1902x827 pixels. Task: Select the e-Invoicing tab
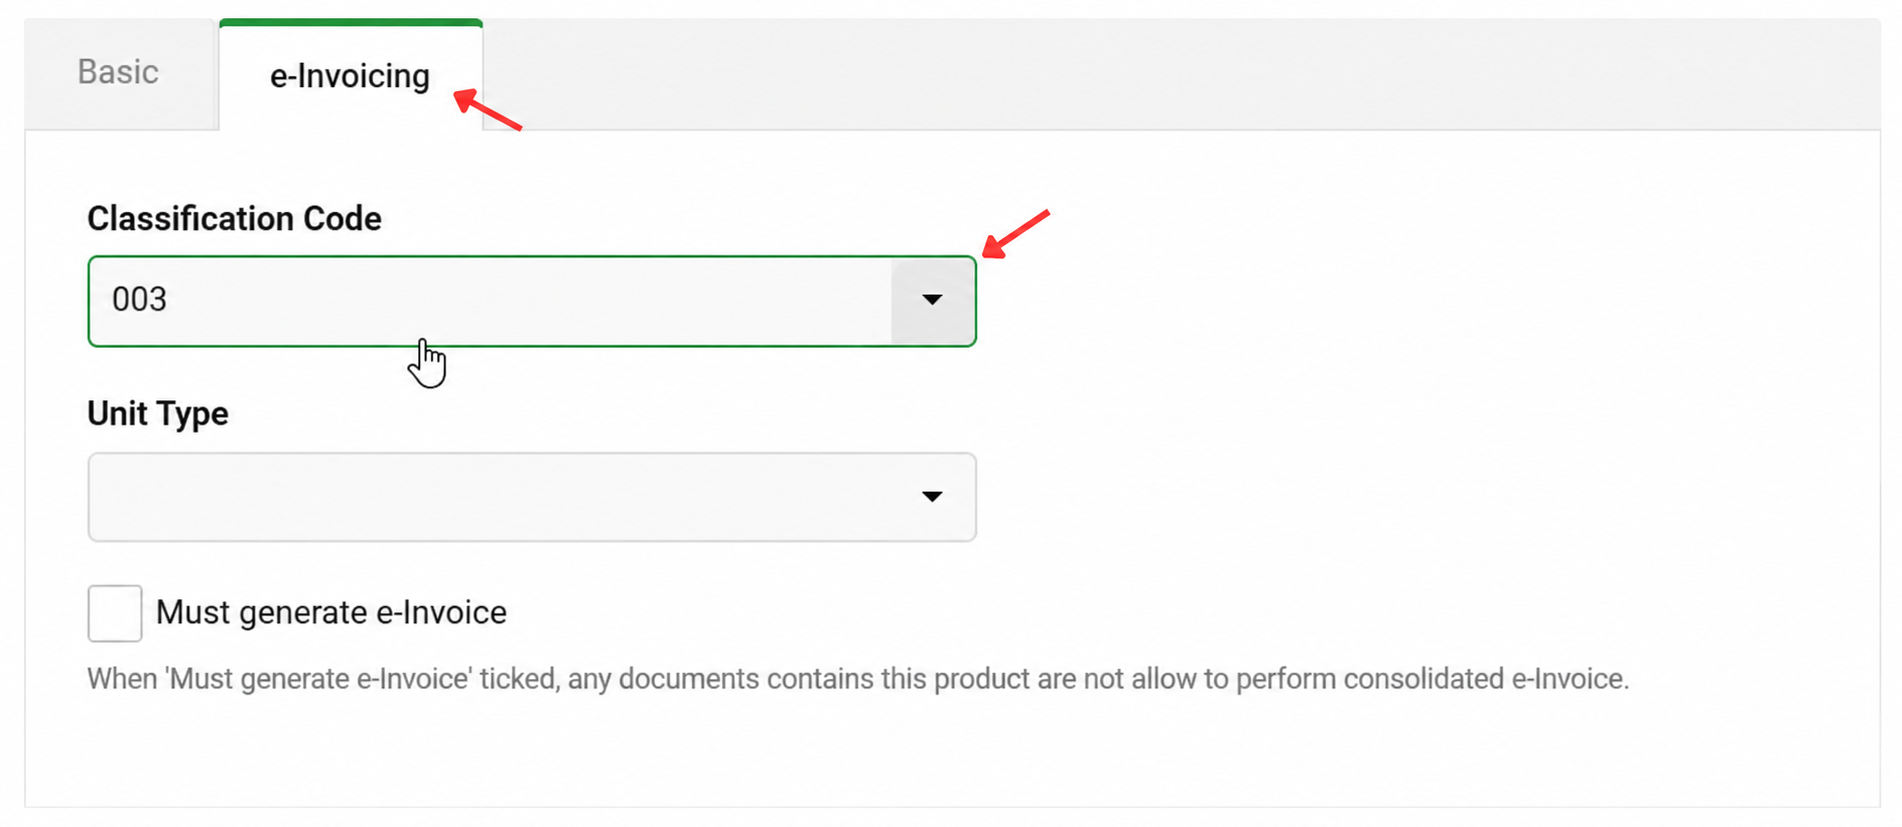(x=350, y=76)
